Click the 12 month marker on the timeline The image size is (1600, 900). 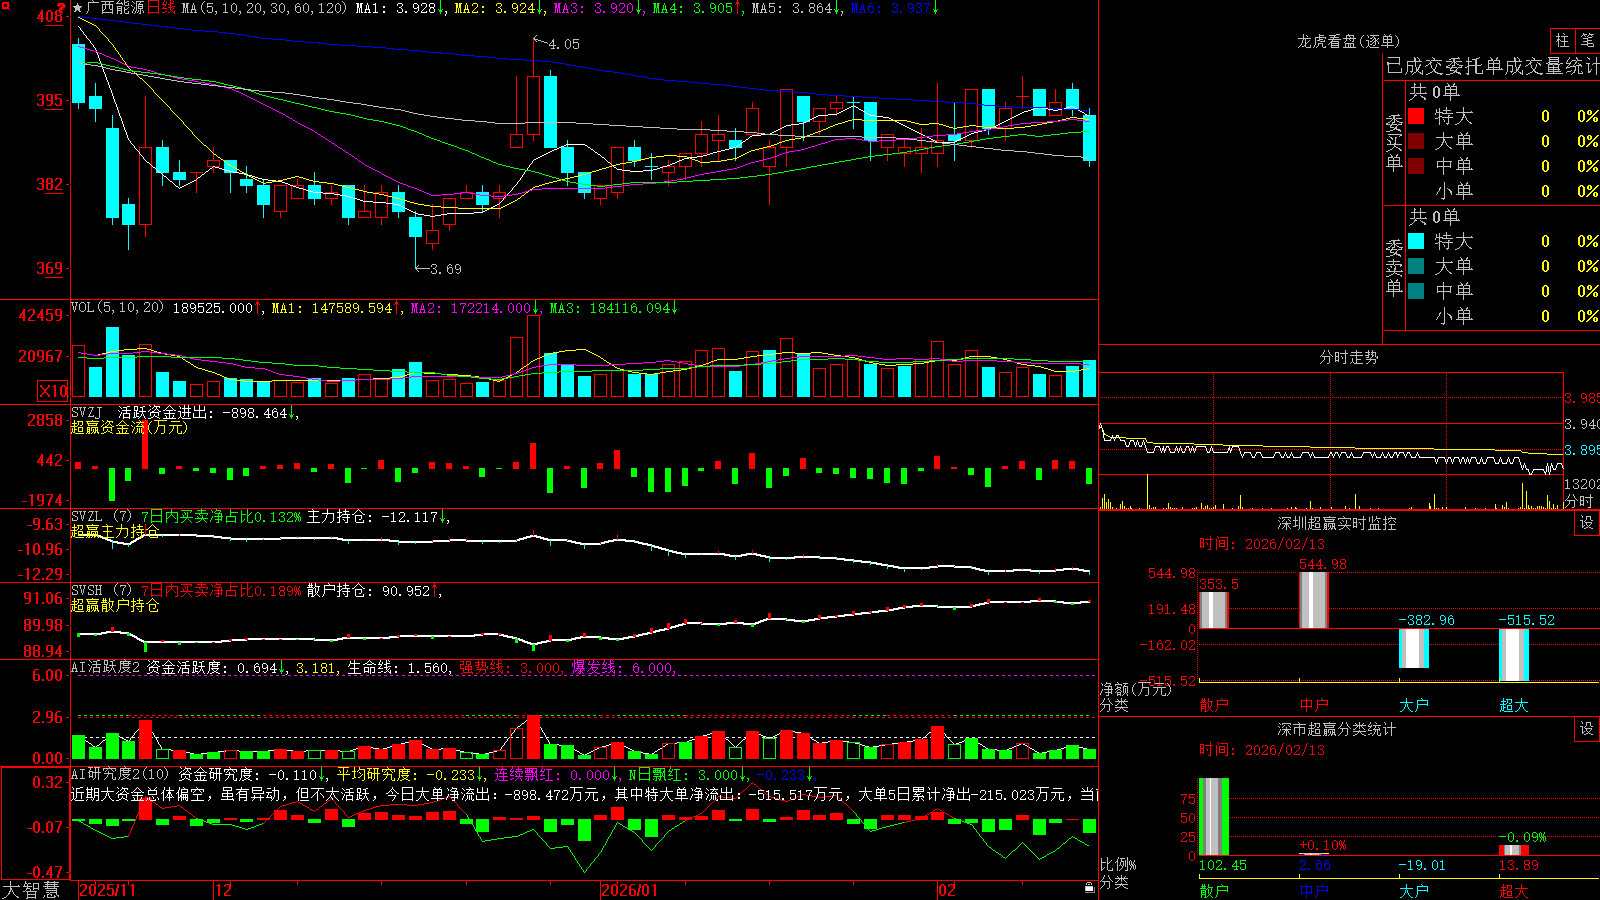224,890
